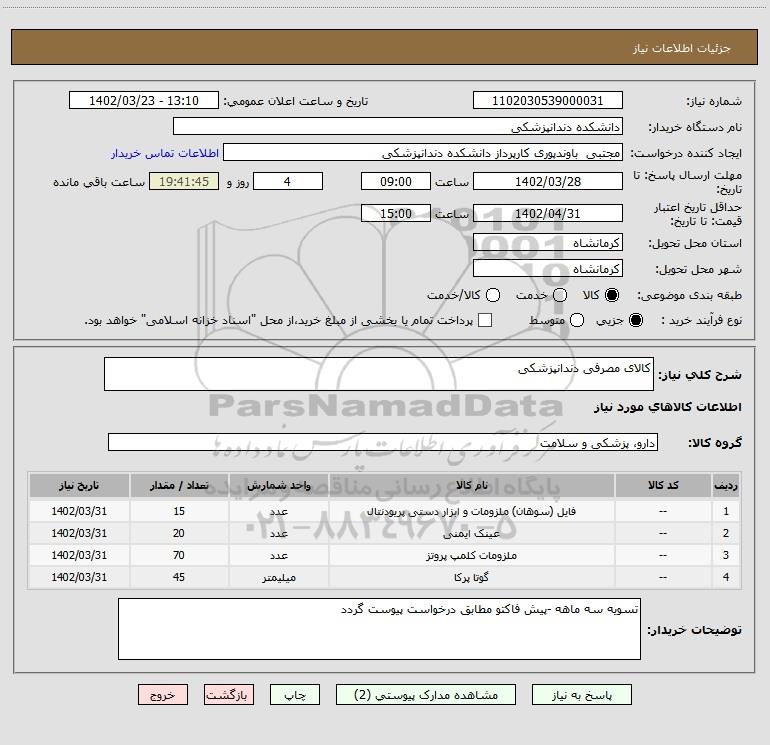Open the اطلاعات تماس خریدار link

click(165, 153)
